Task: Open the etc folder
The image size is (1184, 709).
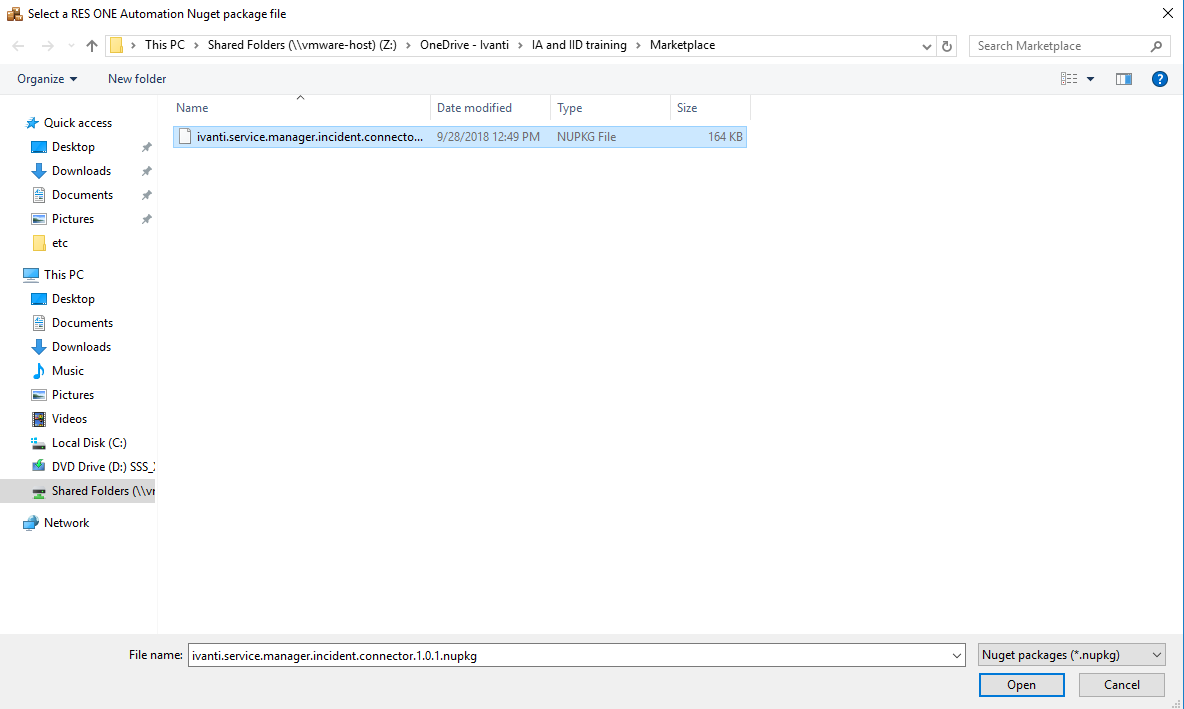Action: tap(60, 243)
